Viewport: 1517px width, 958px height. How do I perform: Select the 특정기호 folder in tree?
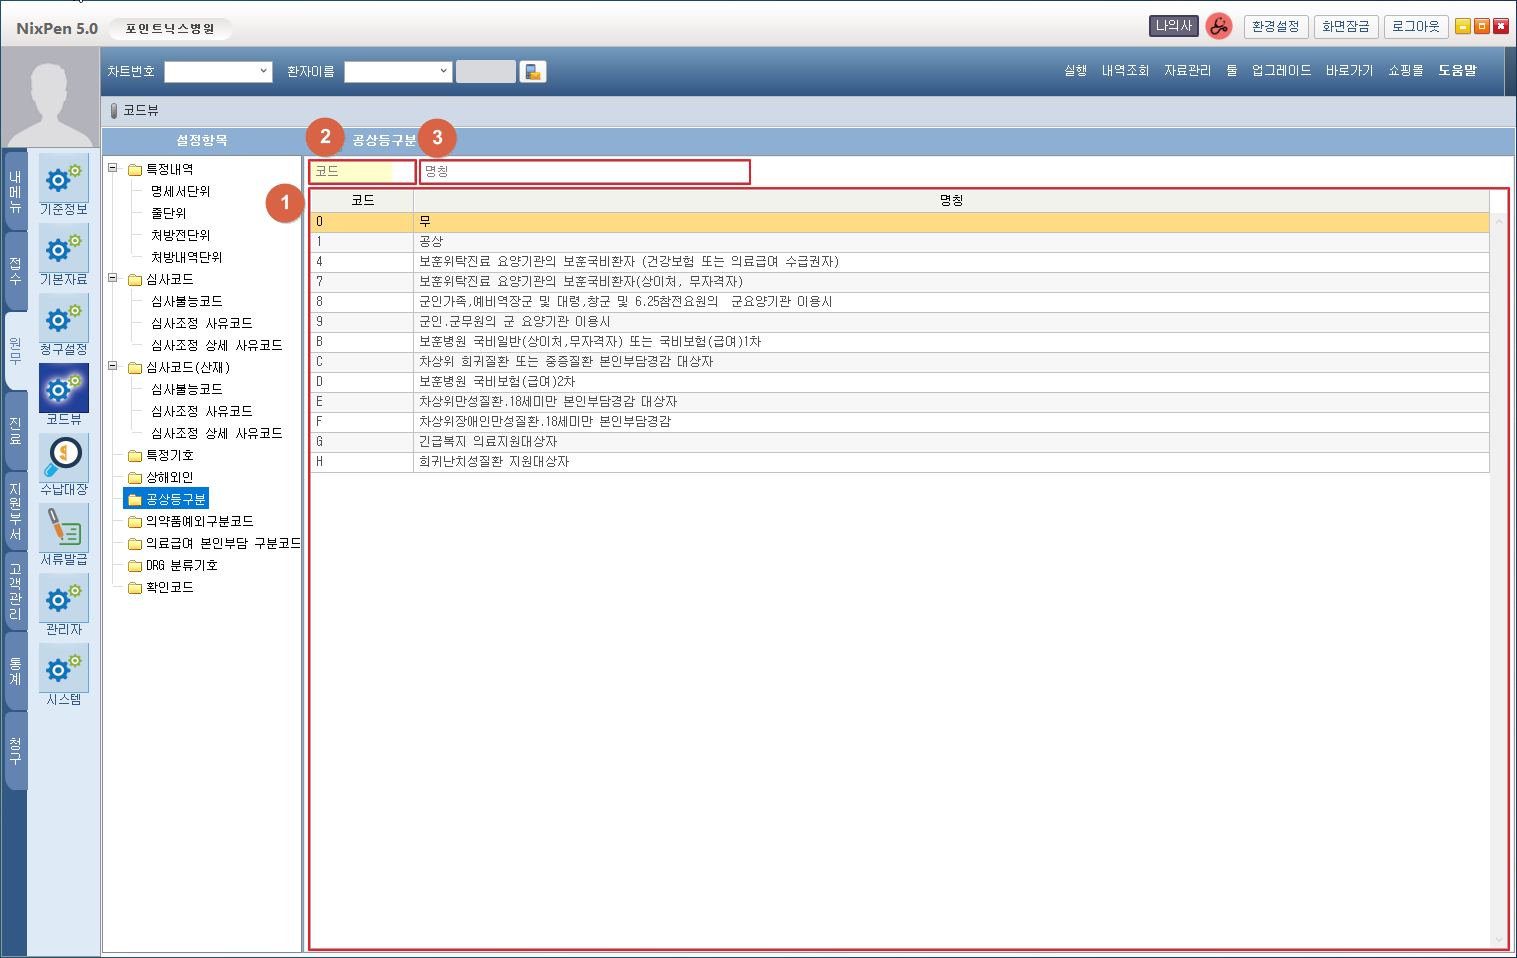169,456
